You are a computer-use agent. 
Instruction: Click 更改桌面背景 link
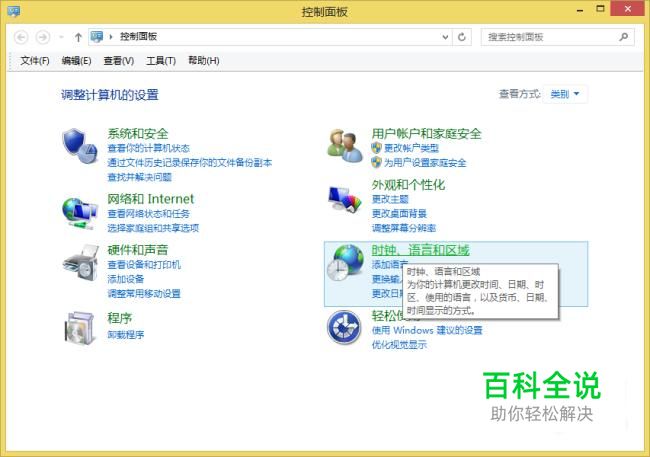[x=399, y=214]
